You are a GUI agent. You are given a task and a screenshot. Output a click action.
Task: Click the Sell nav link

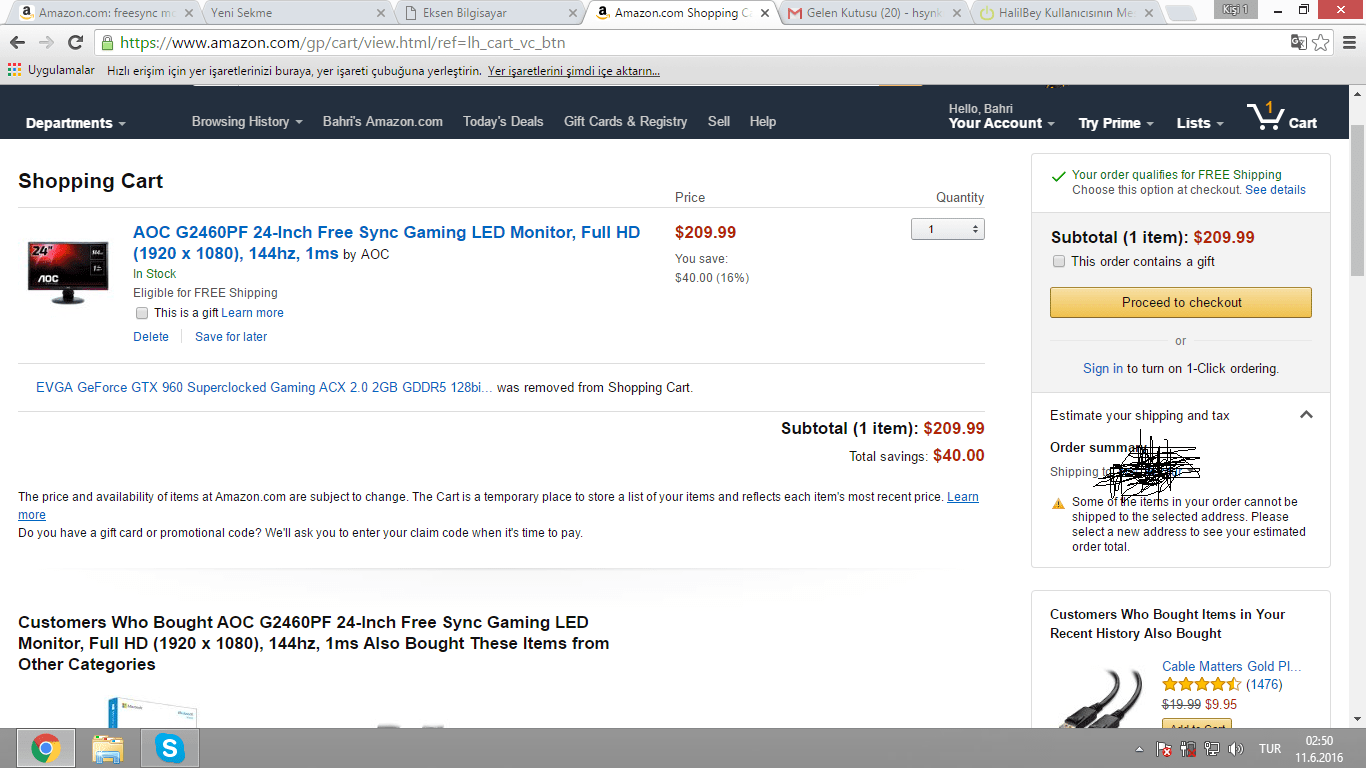pos(719,121)
